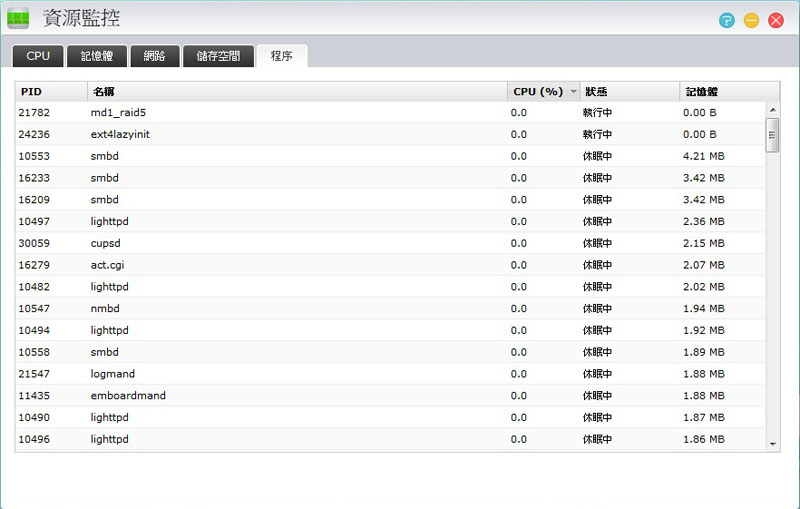Select the ext4lazyinit process row
This screenshot has height=509, width=800.
coord(390,135)
